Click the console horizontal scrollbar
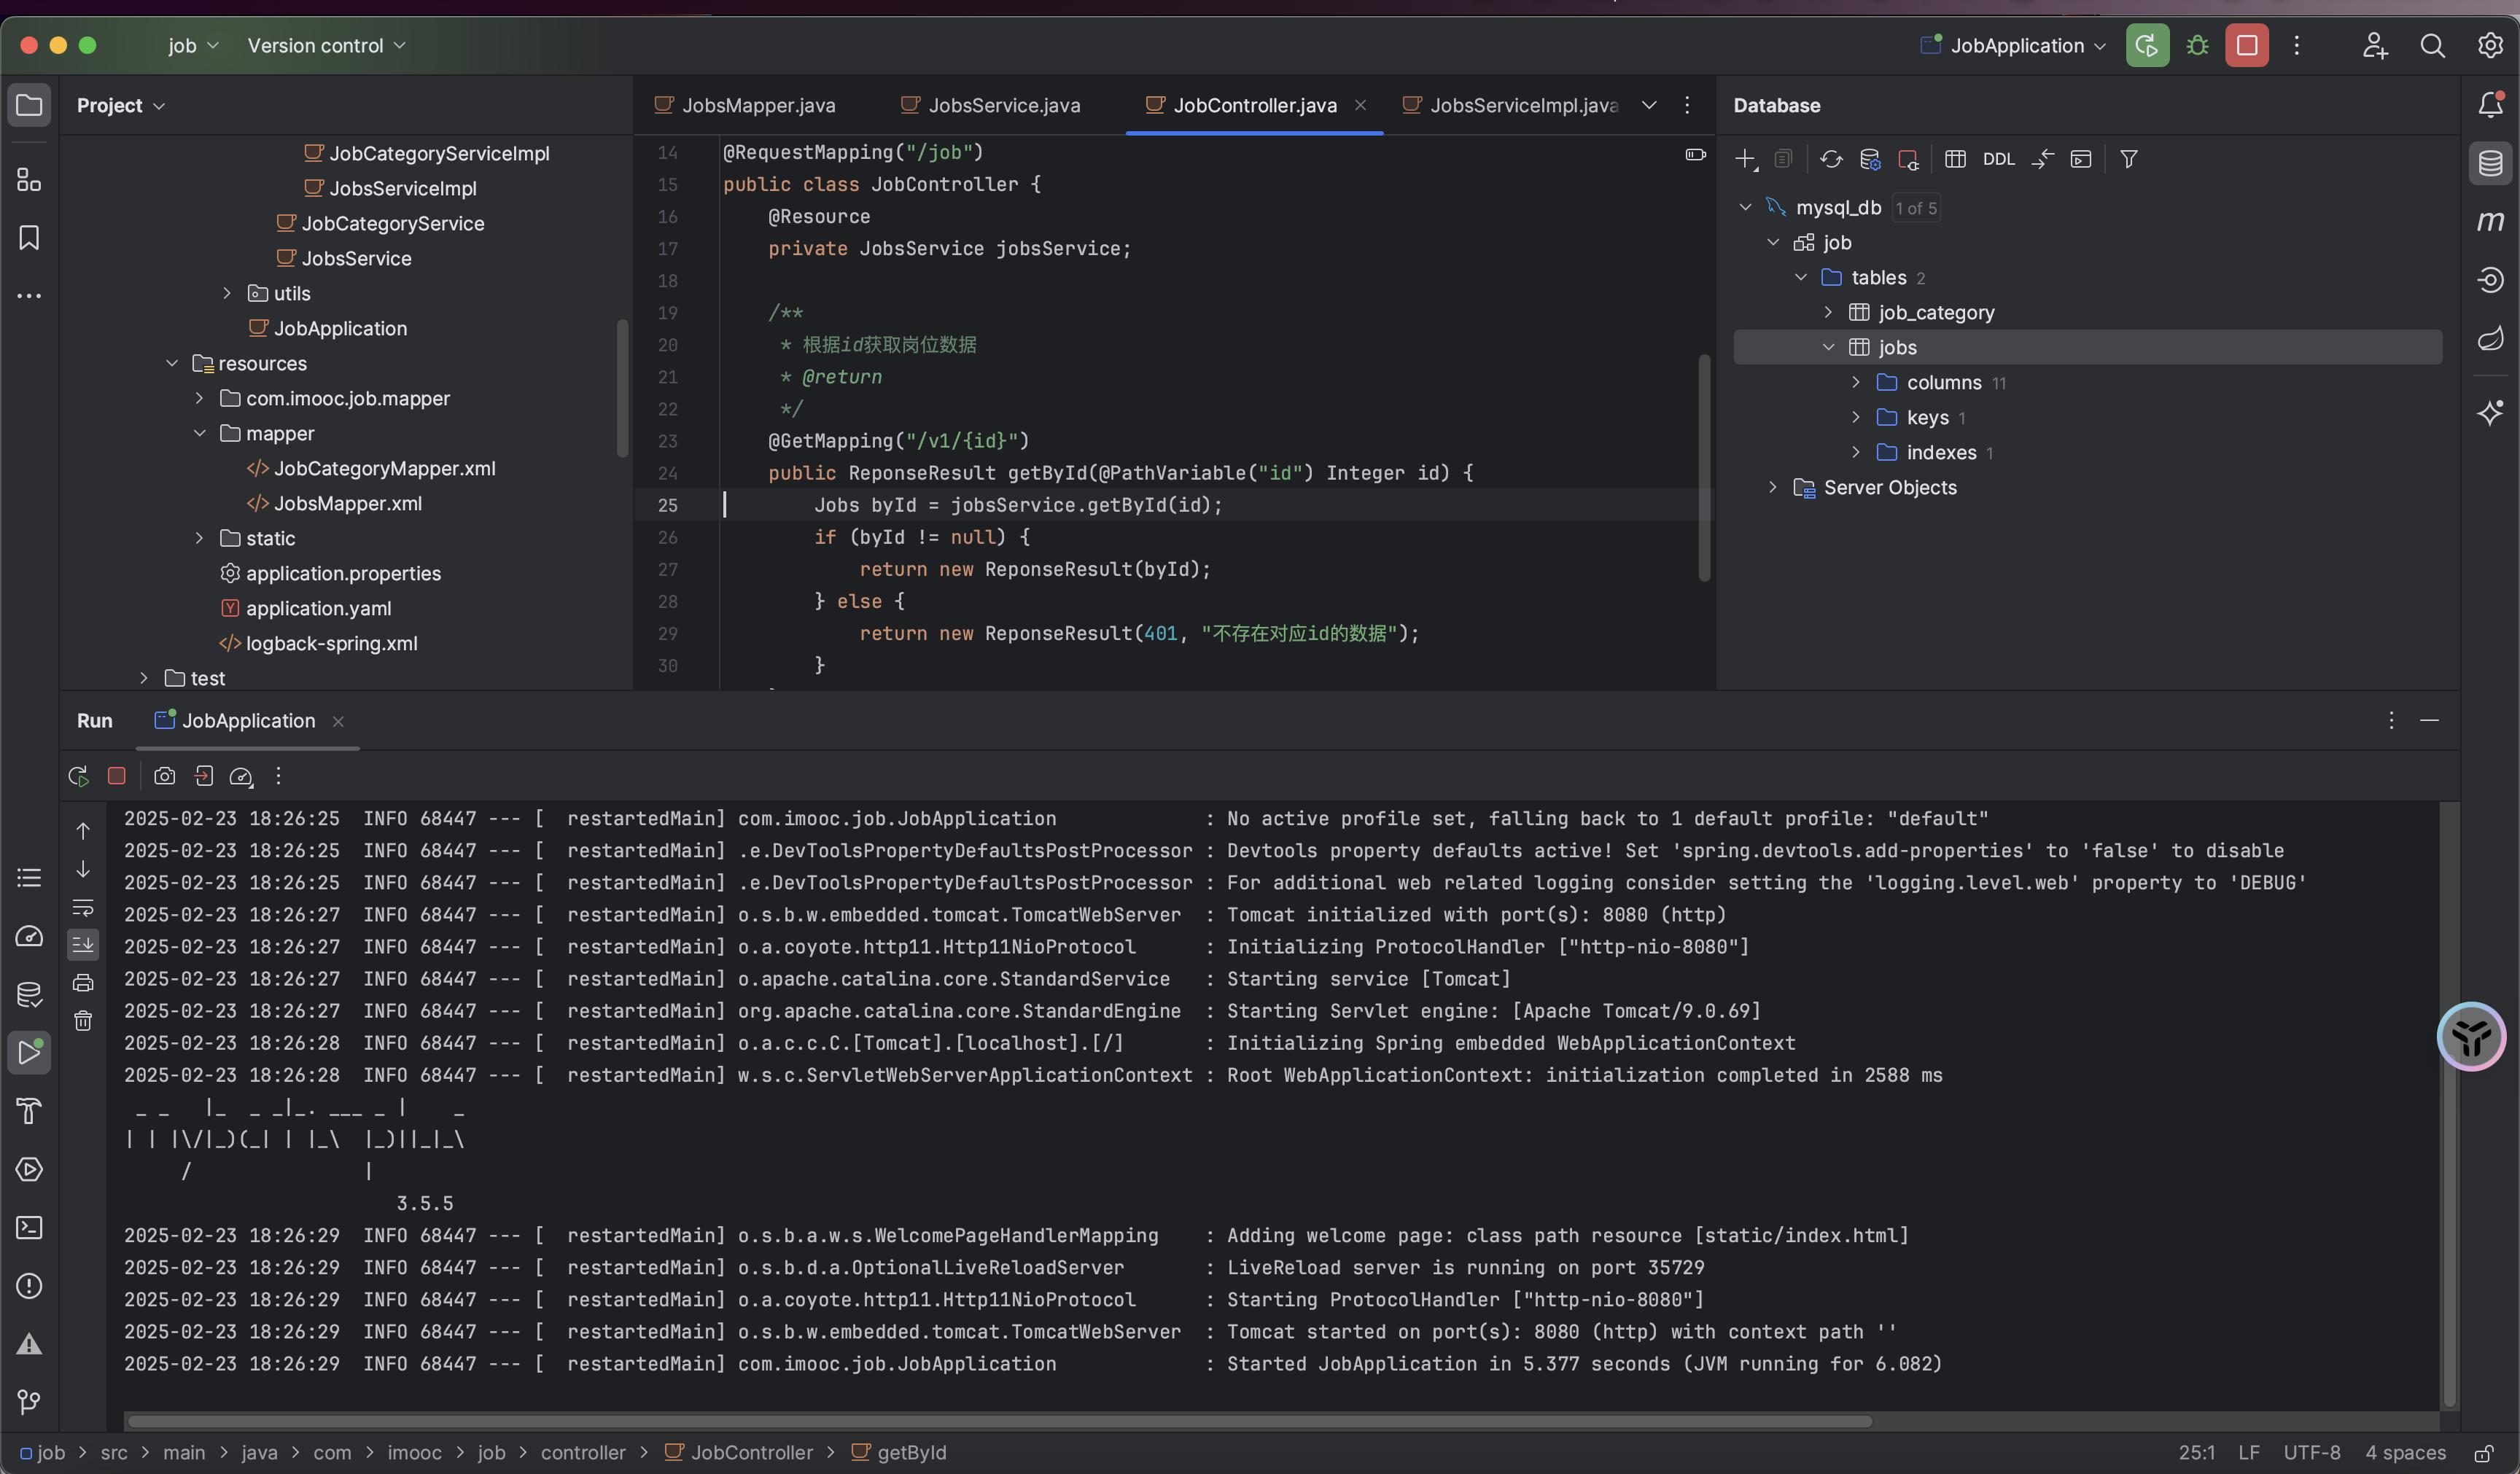 pos(999,1421)
